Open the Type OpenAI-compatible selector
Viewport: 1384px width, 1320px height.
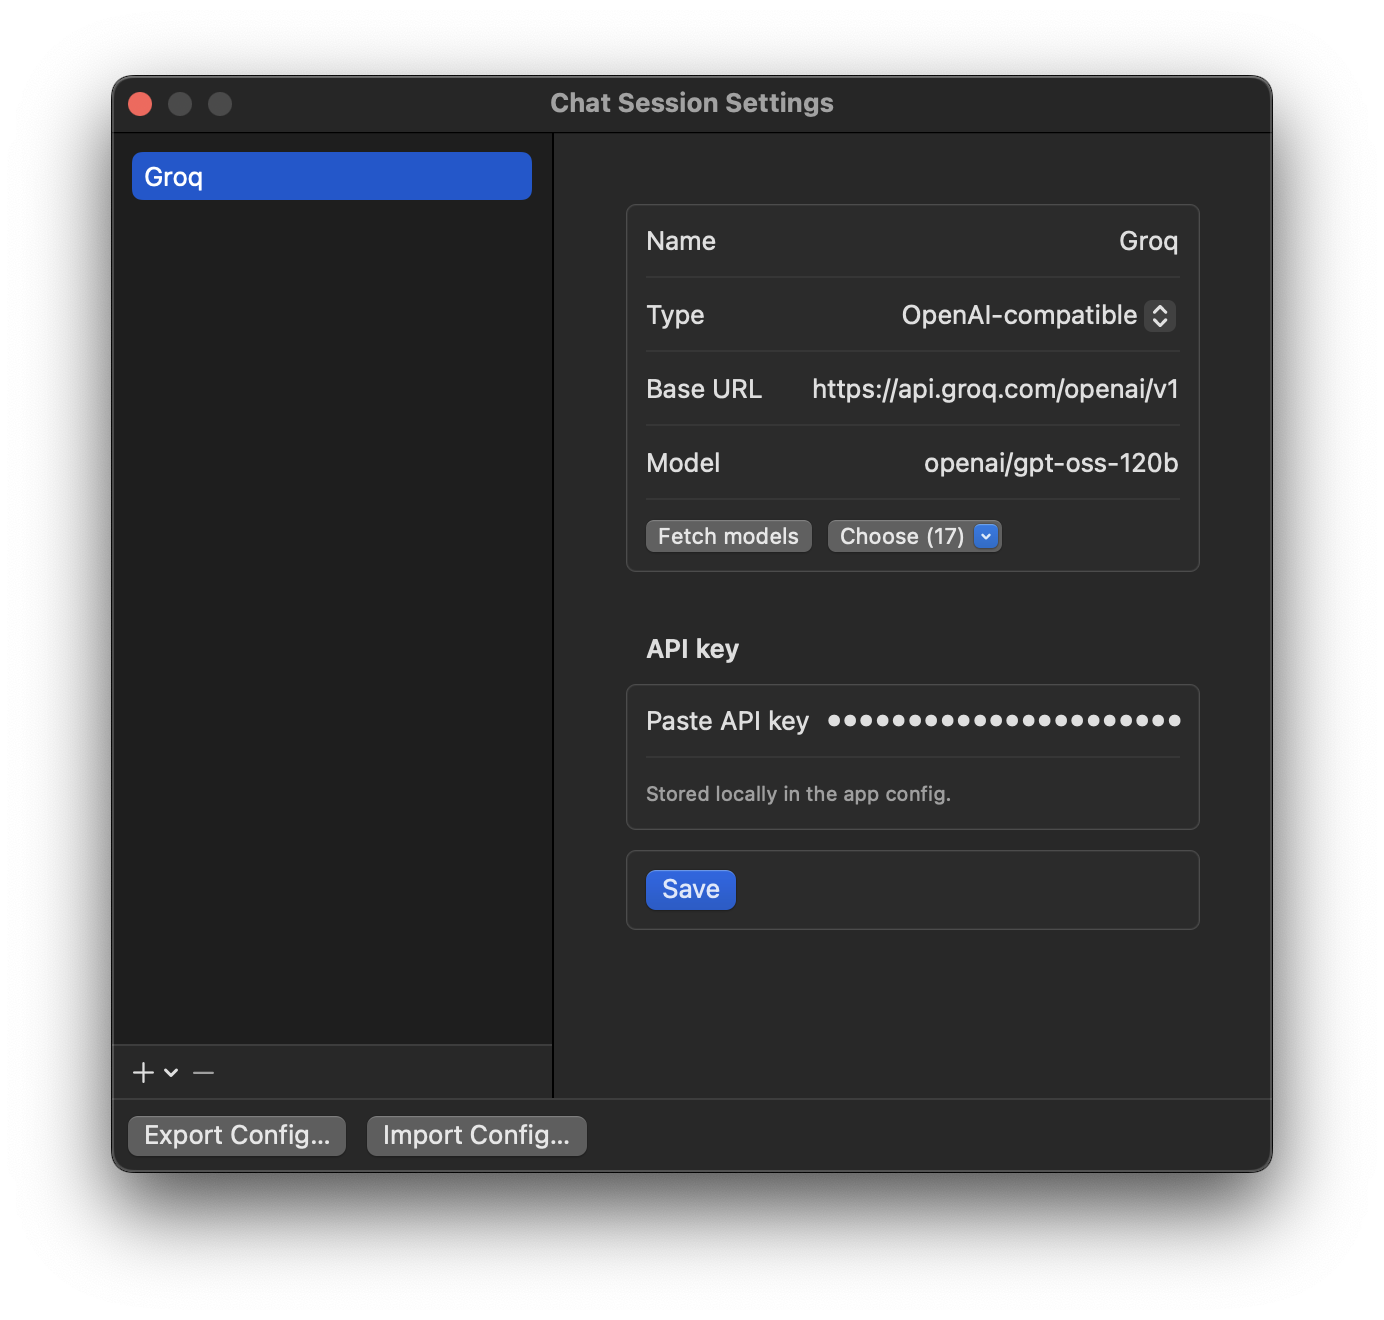(x=1038, y=315)
